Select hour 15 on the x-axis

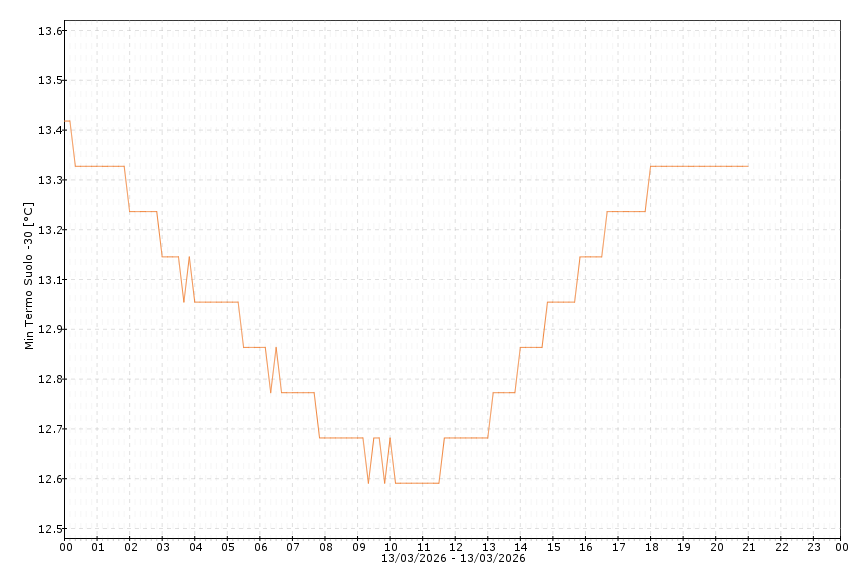click(x=553, y=546)
